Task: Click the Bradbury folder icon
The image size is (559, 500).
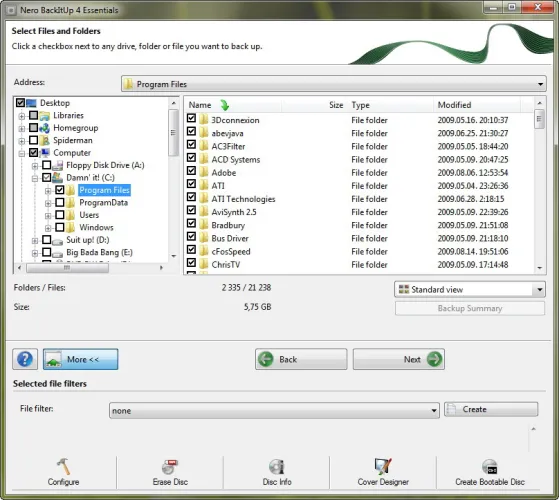Action: (x=204, y=225)
